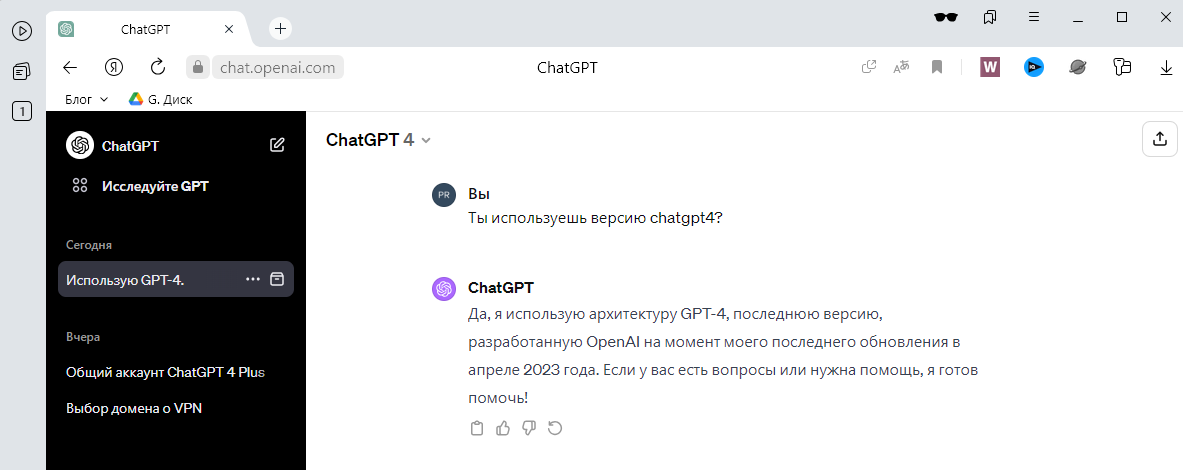Open browser hamburger menu

coord(1034,17)
